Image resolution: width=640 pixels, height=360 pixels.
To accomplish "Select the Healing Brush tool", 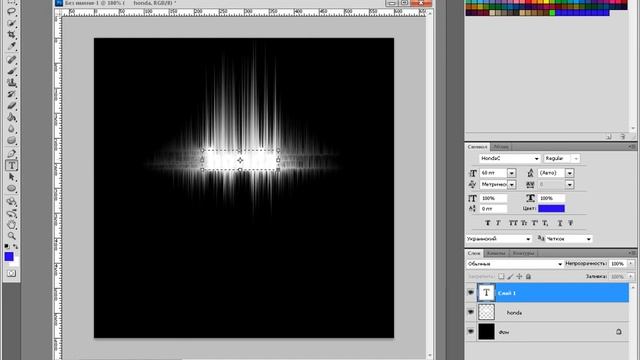I will click(x=11, y=60).
